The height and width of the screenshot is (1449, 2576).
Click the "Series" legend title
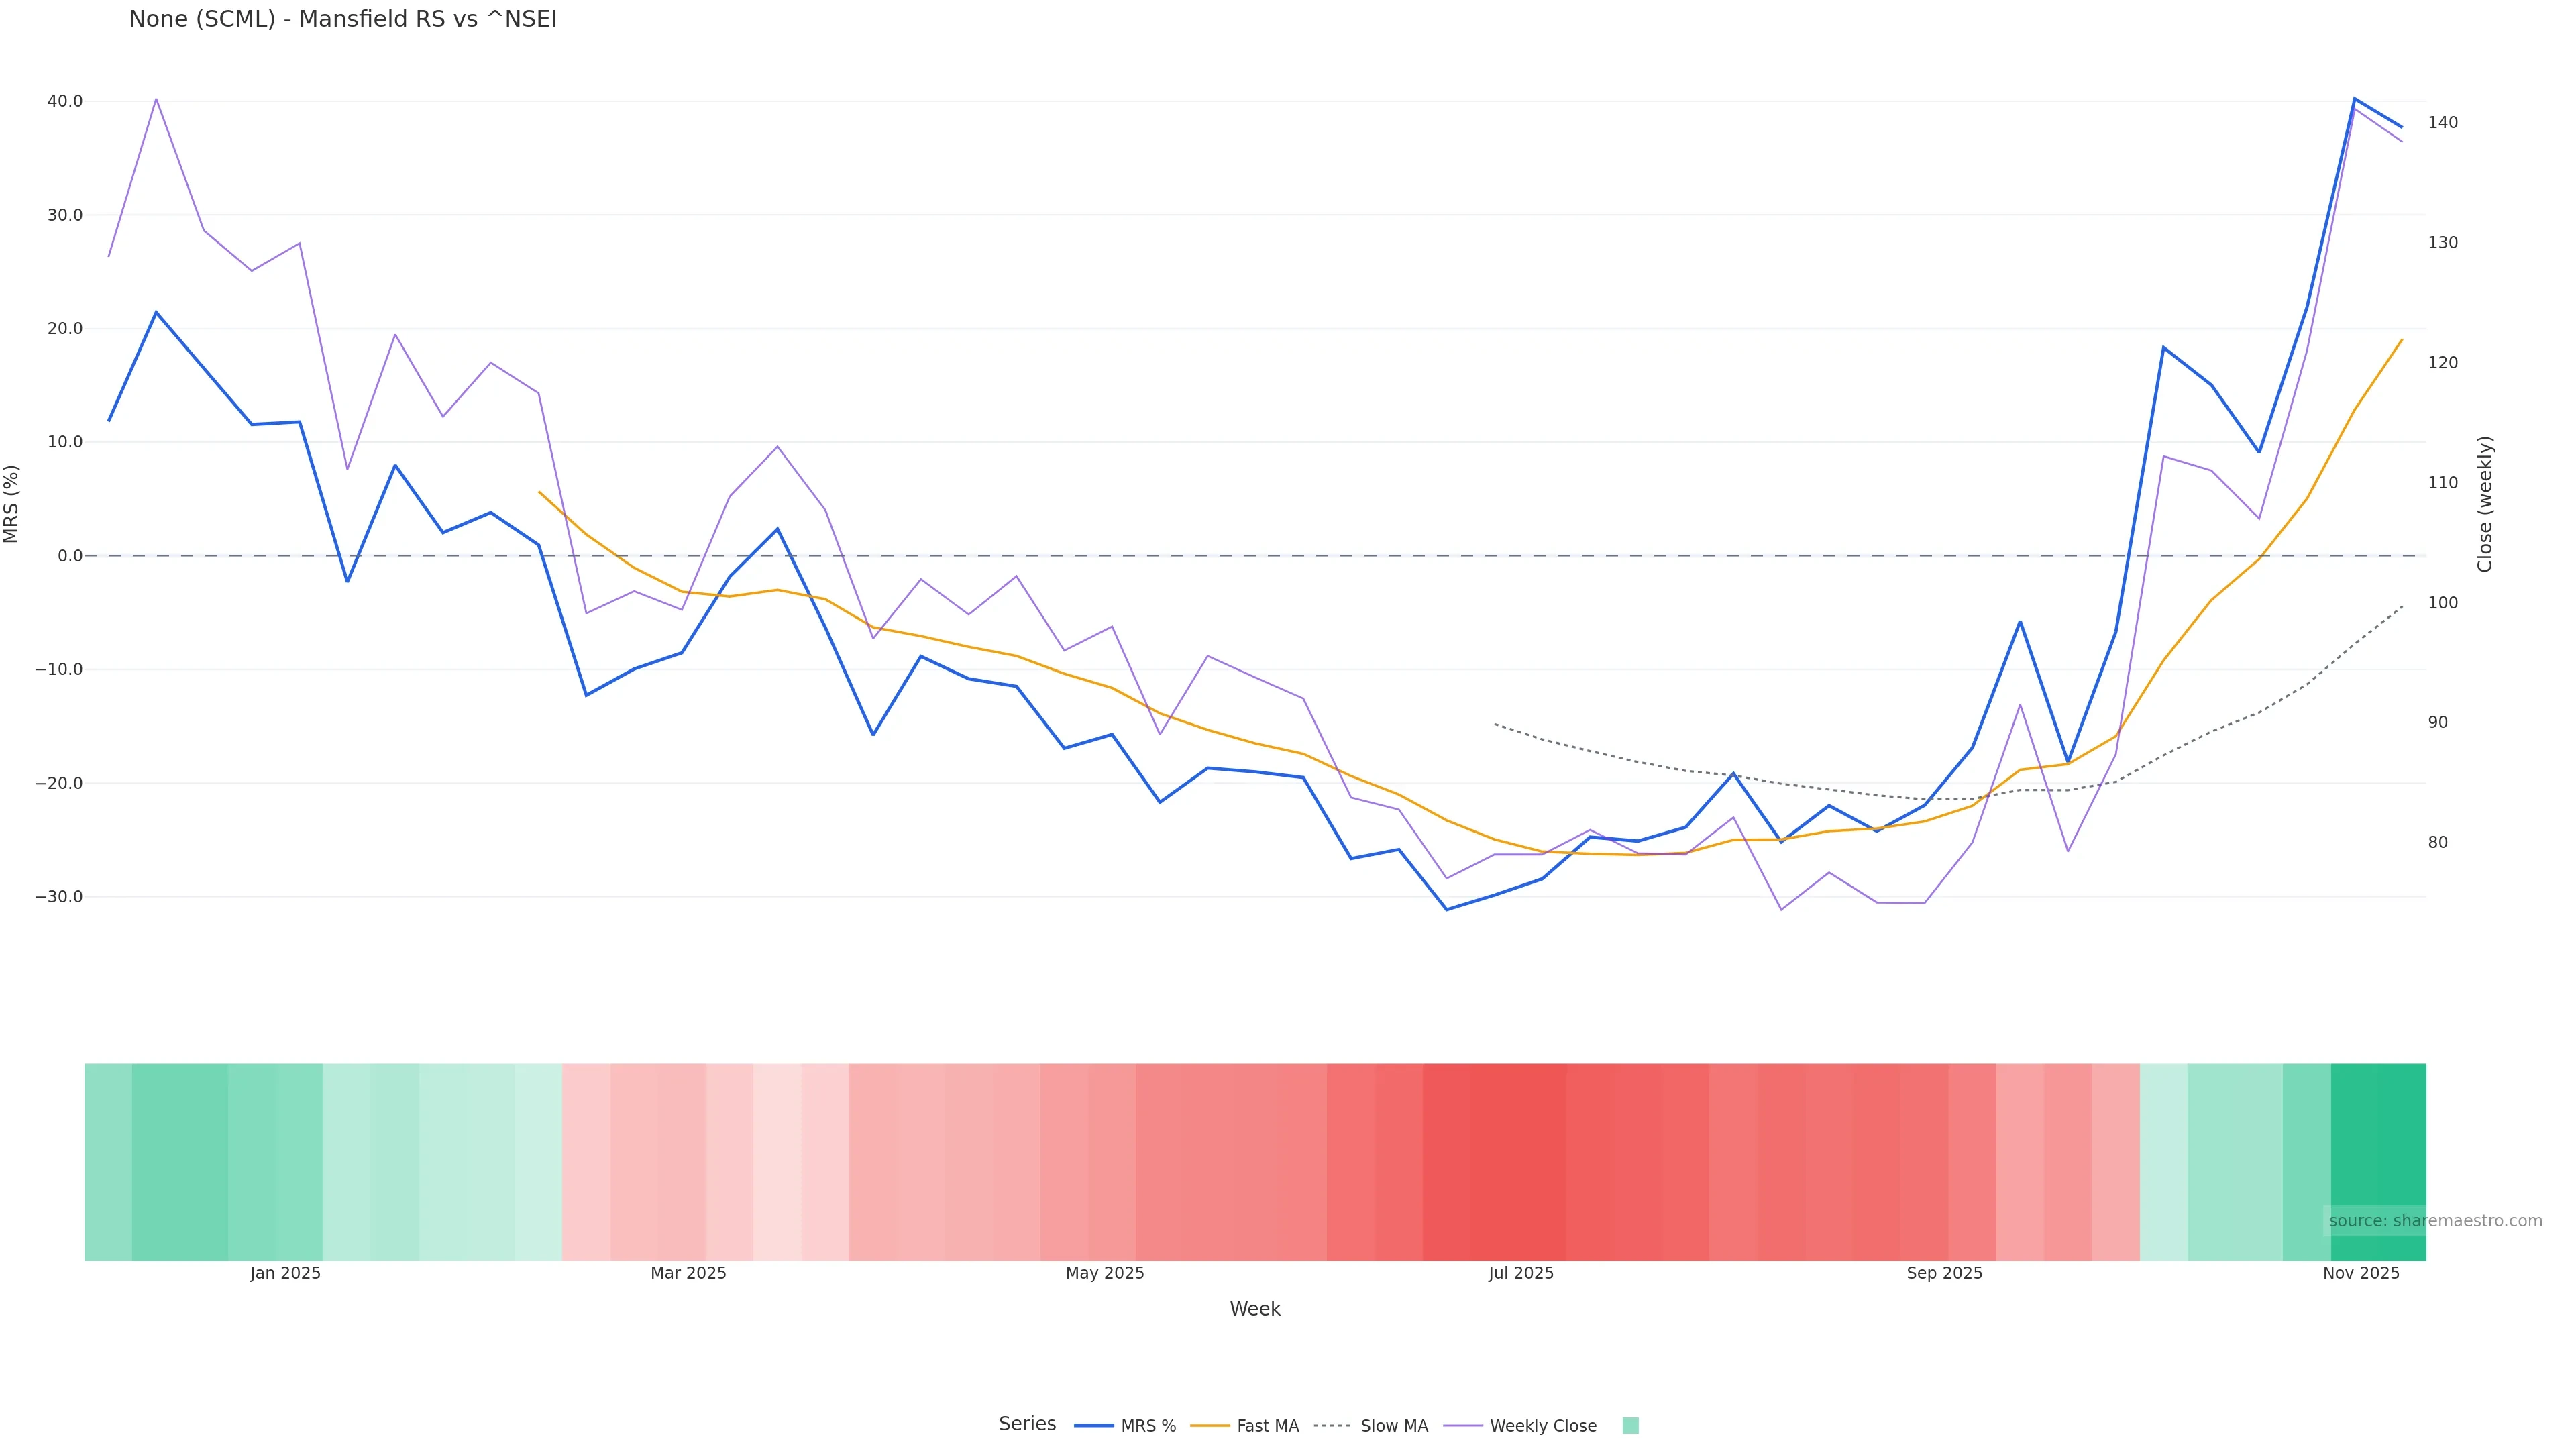tap(1027, 1424)
